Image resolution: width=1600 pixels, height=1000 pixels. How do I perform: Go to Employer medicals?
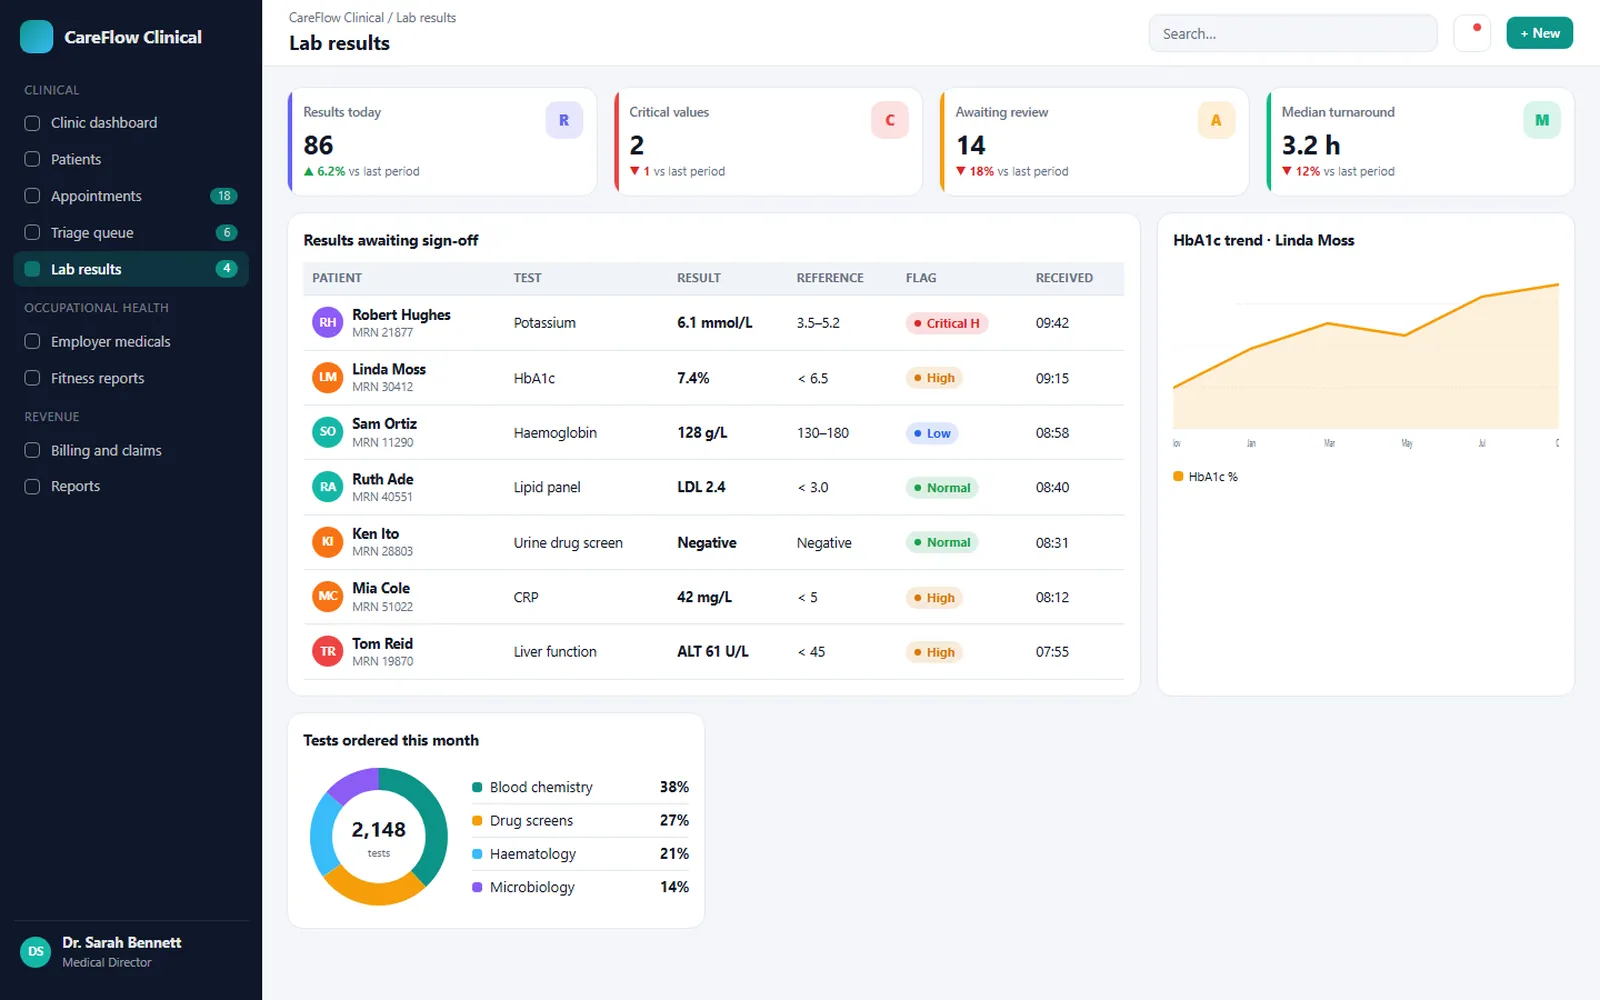coord(131,342)
